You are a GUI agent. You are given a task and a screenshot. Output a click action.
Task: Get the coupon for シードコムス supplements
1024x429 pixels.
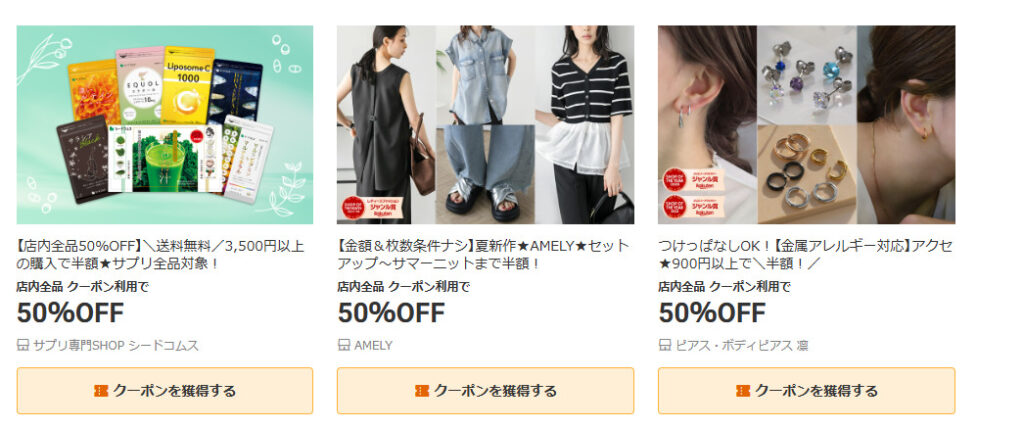pos(165,390)
